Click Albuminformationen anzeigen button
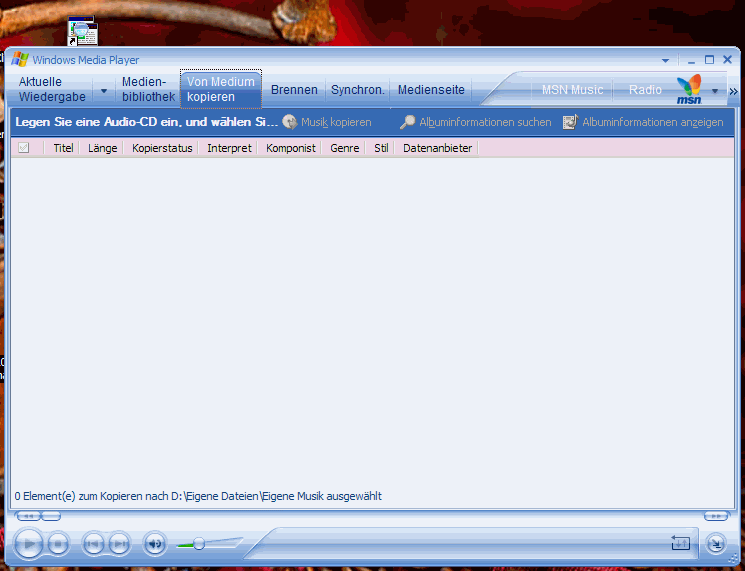 click(643, 122)
